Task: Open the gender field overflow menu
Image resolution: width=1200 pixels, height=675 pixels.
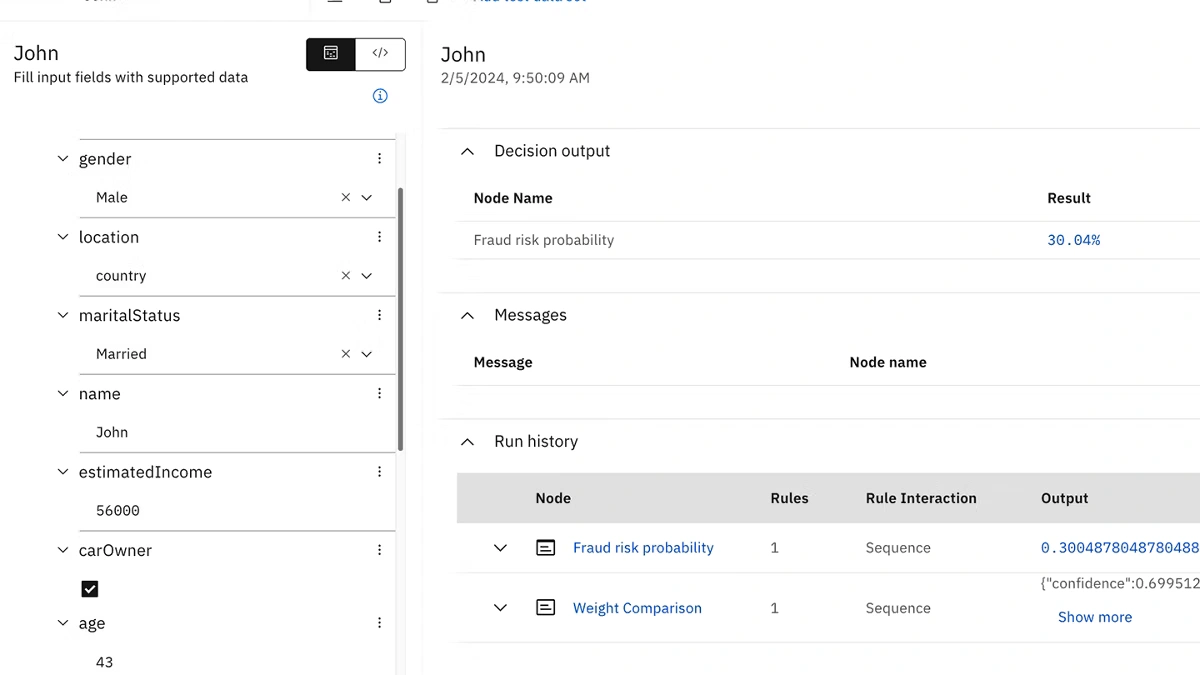Action: pos(379,159)
